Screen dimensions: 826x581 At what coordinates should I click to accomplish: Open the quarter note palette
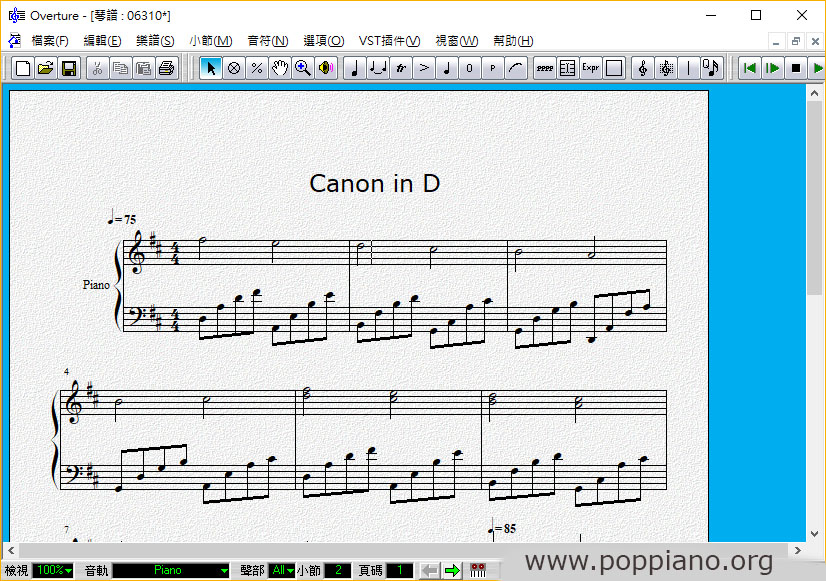[355, 68]
